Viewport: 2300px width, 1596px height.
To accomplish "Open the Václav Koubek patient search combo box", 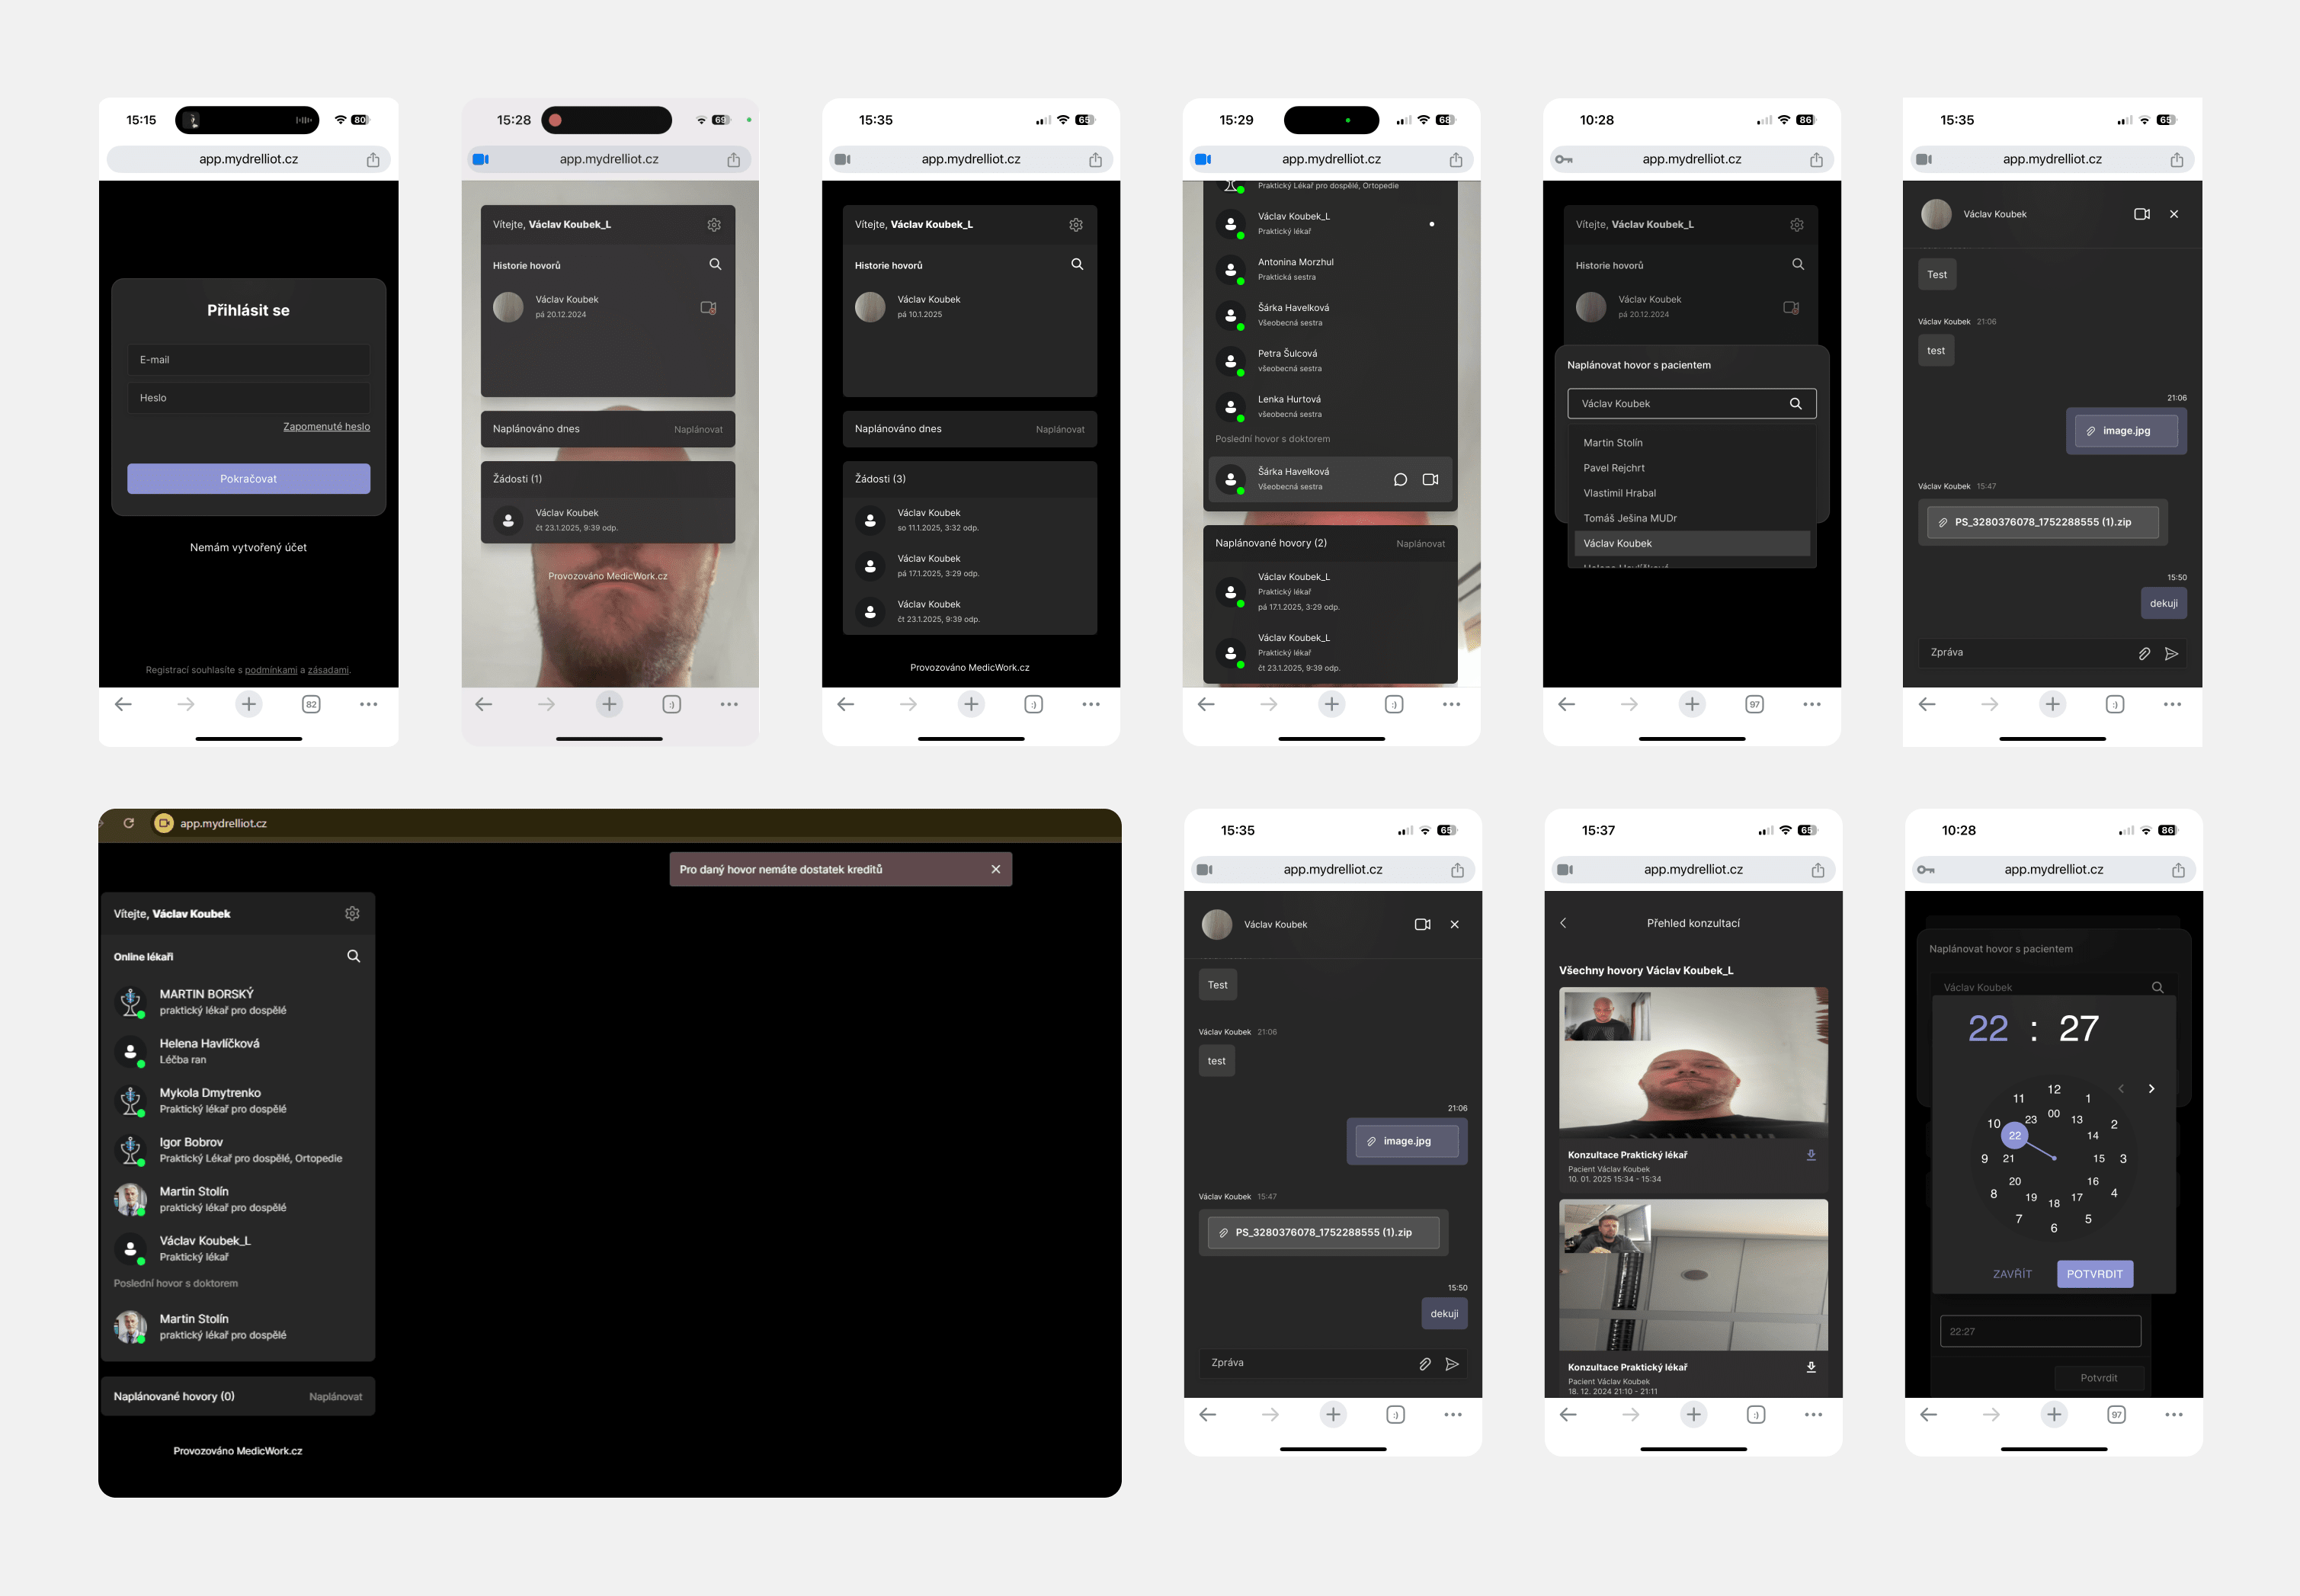I will (1692, 404).
